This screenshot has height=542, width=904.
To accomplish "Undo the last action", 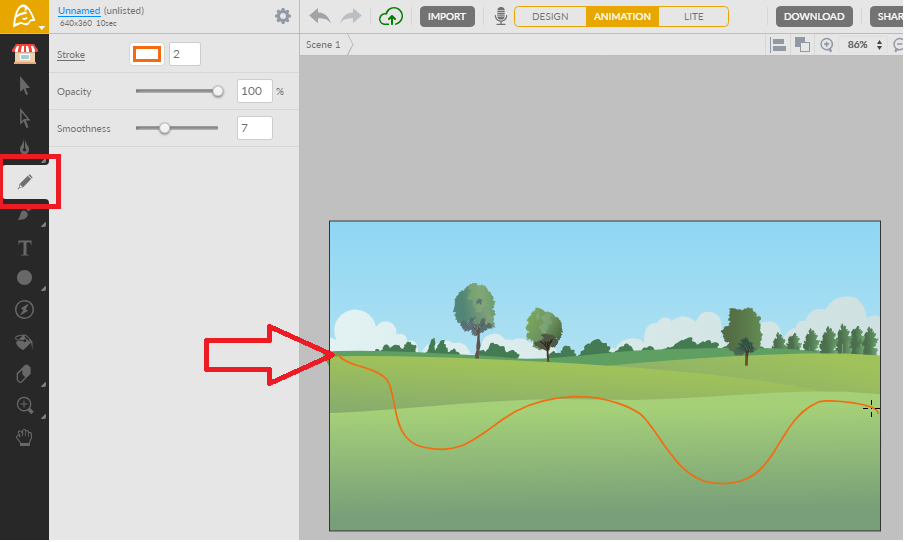I will [320, 17].
